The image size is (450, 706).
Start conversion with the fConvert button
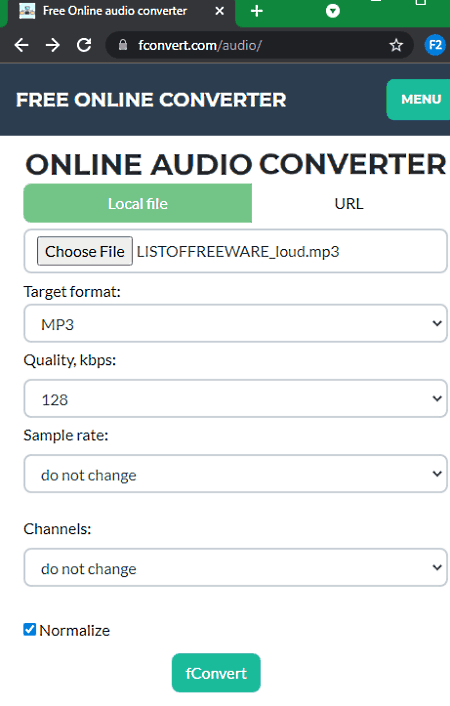pos(216,673)
